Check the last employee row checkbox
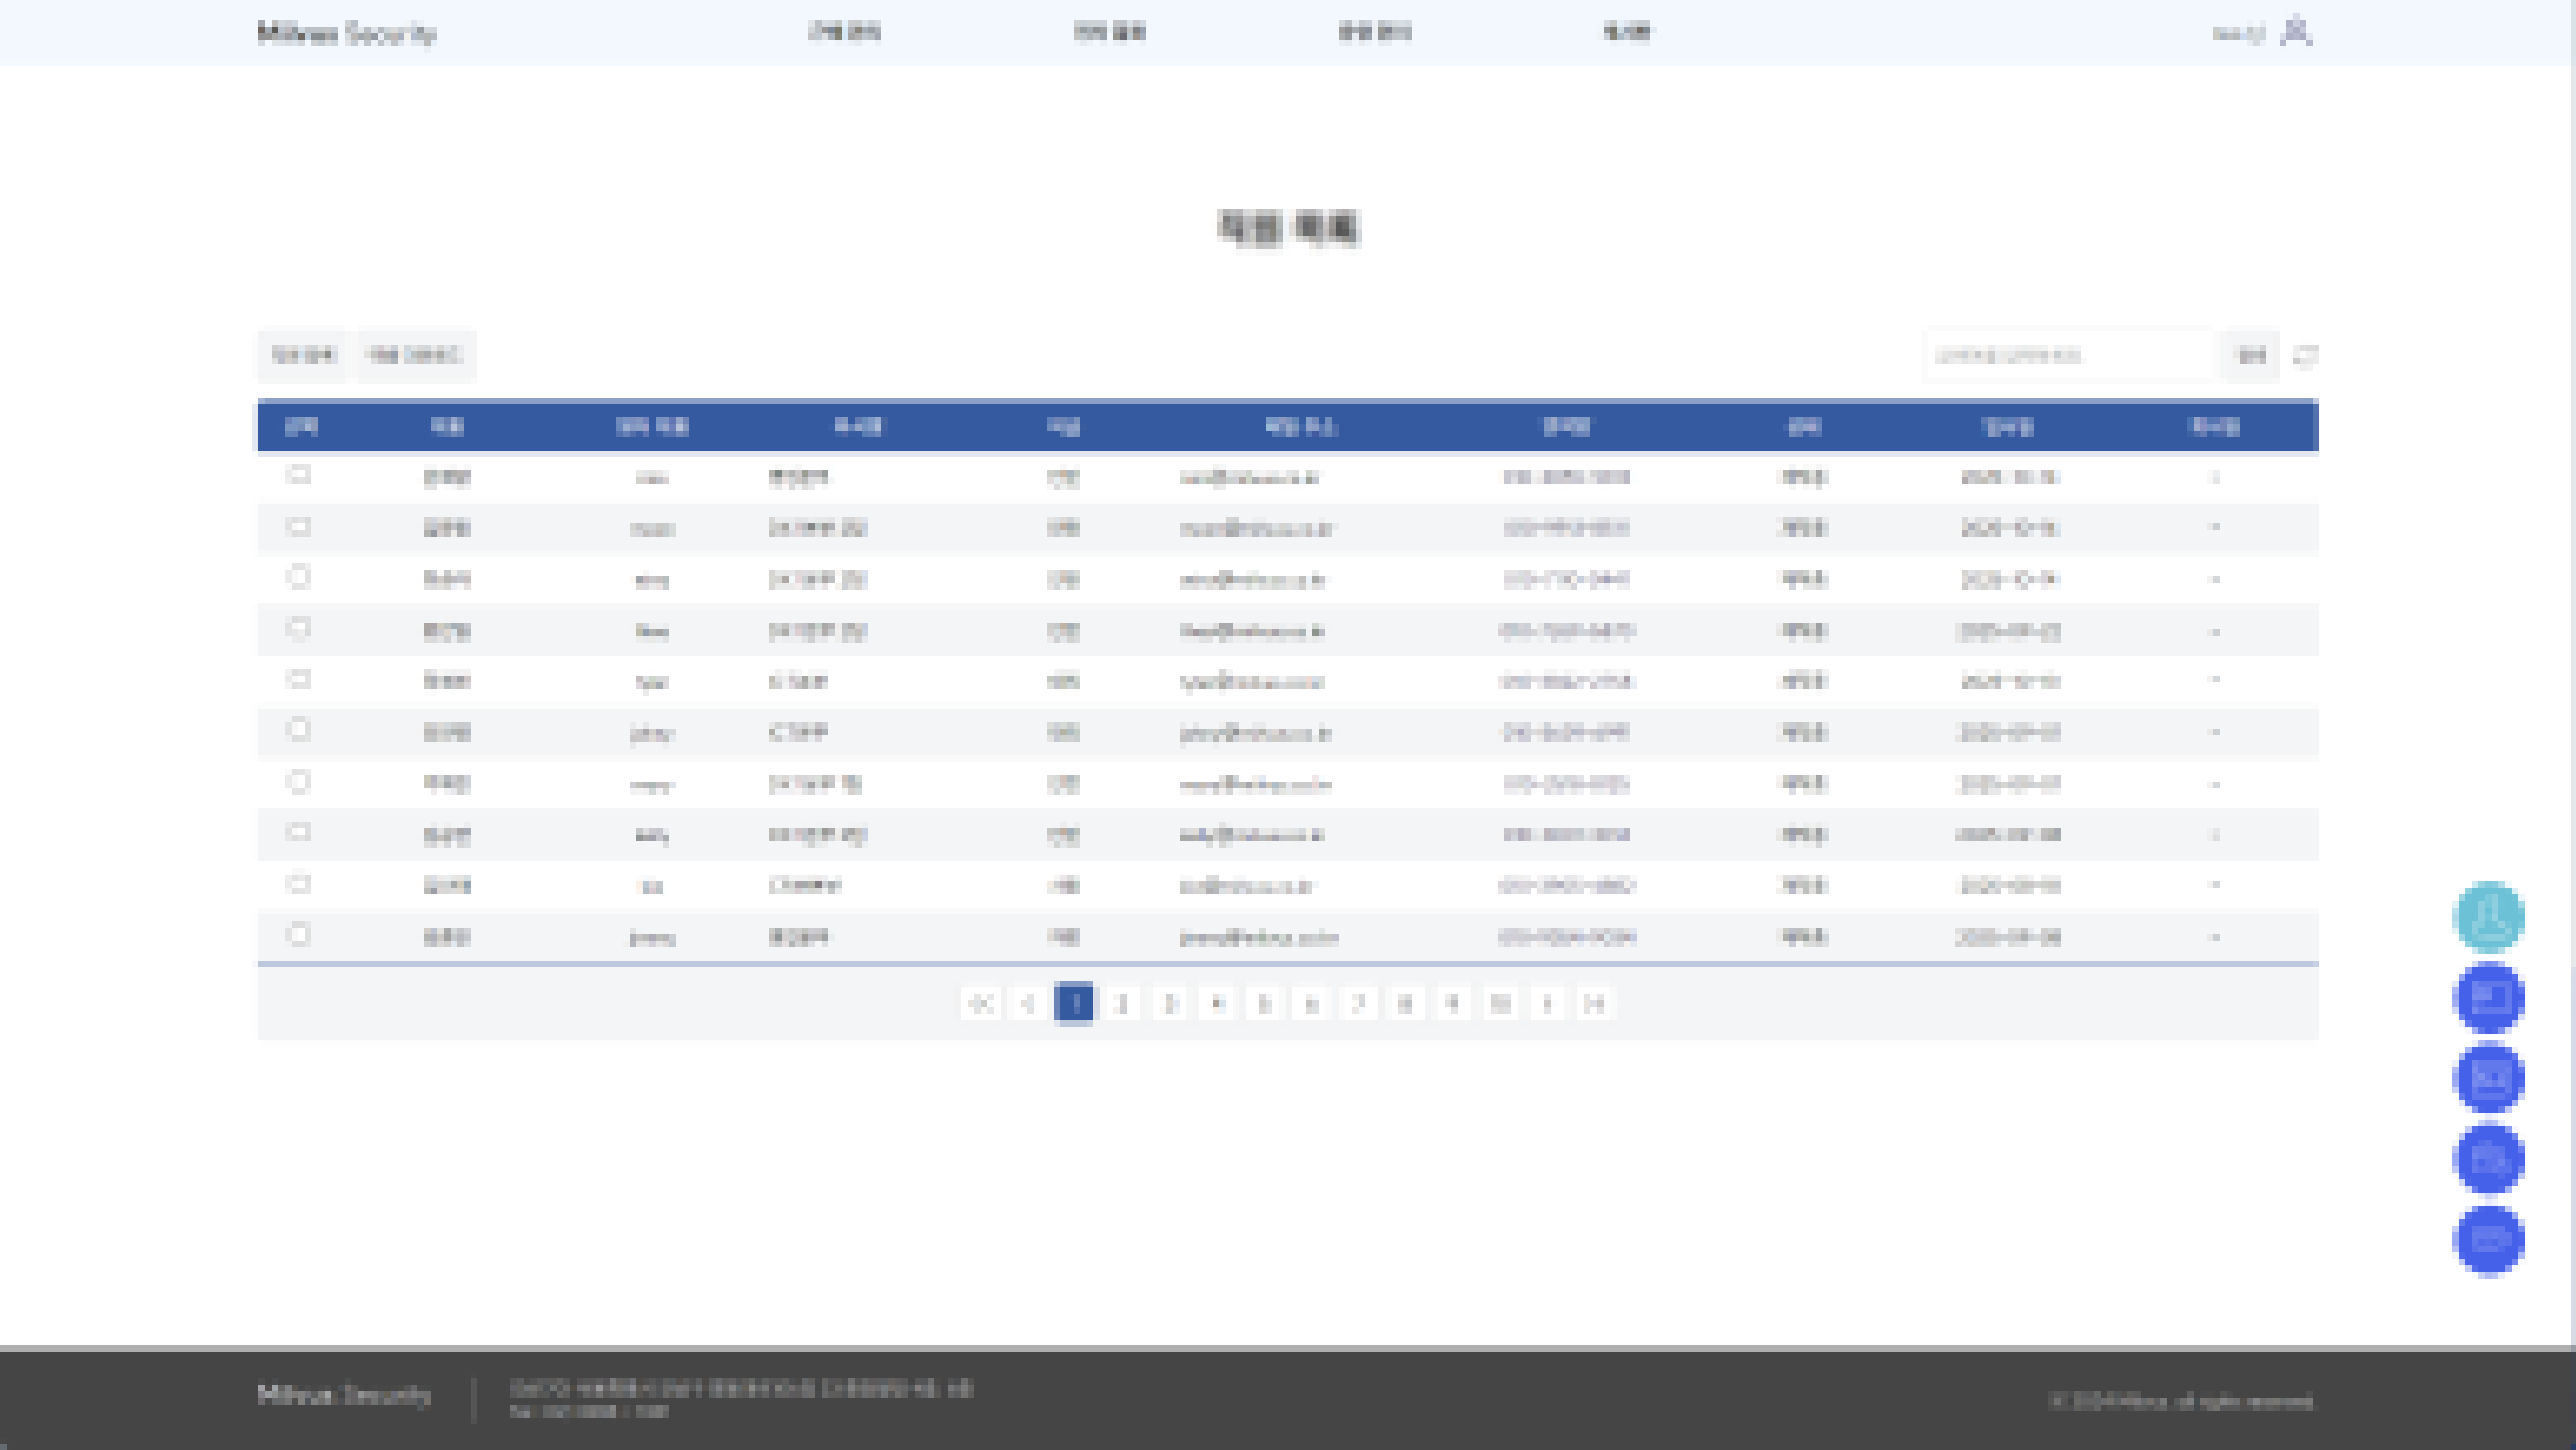This screenshot has height=1450, width=2576. (x=298, y=935)
